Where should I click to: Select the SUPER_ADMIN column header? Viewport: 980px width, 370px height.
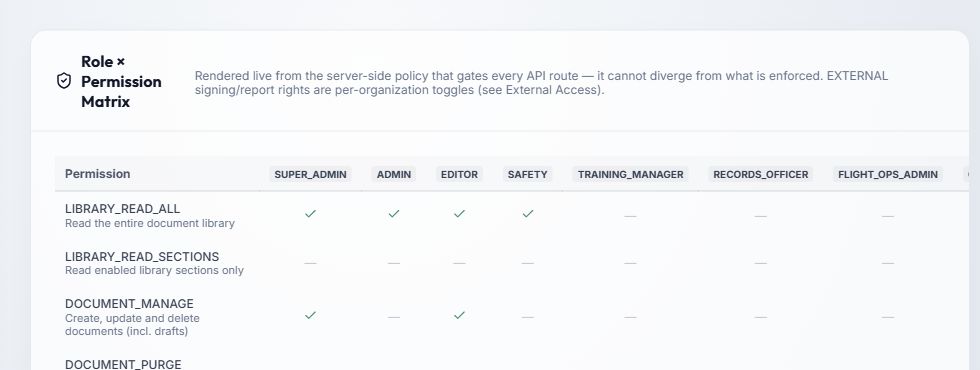coord(311,174)
